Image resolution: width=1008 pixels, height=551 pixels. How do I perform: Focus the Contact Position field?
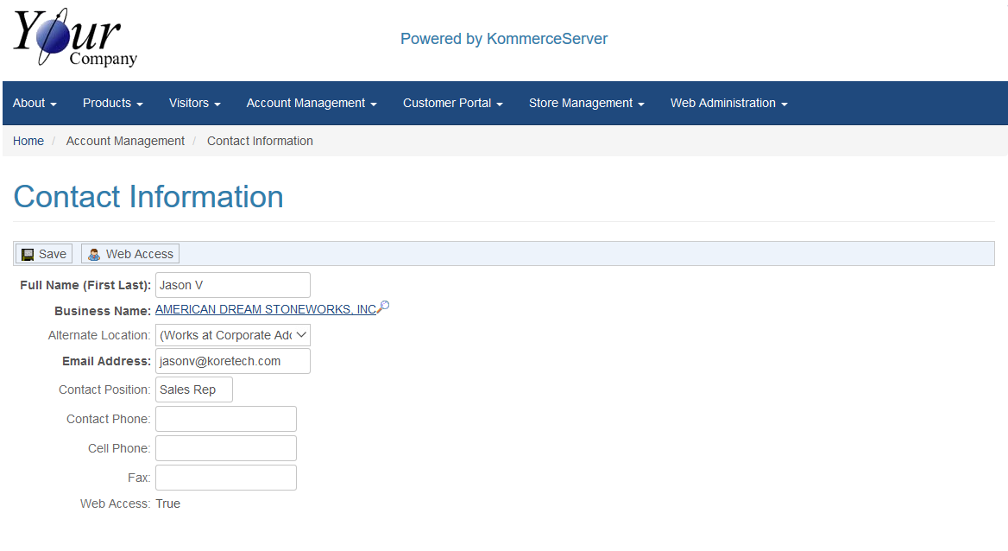click(x=194, y=390)
